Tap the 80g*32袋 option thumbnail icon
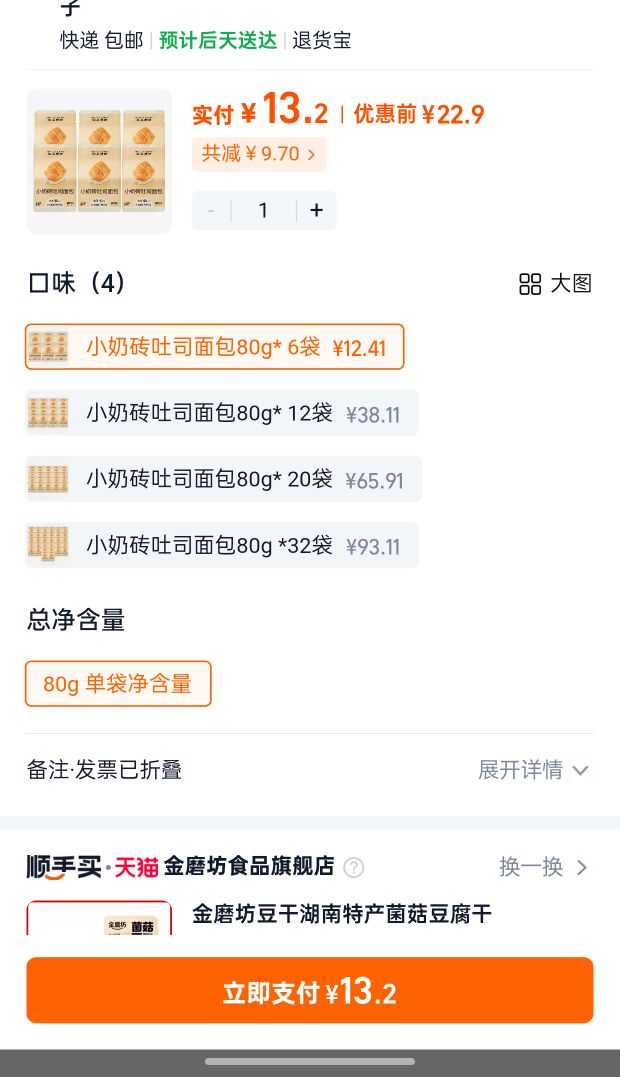 [x=48, y=545]
